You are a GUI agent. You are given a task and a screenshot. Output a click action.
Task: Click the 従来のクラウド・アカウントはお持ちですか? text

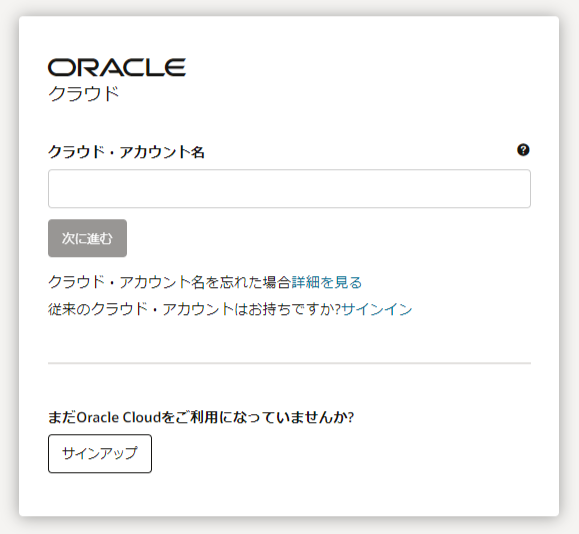coord(195,309)
